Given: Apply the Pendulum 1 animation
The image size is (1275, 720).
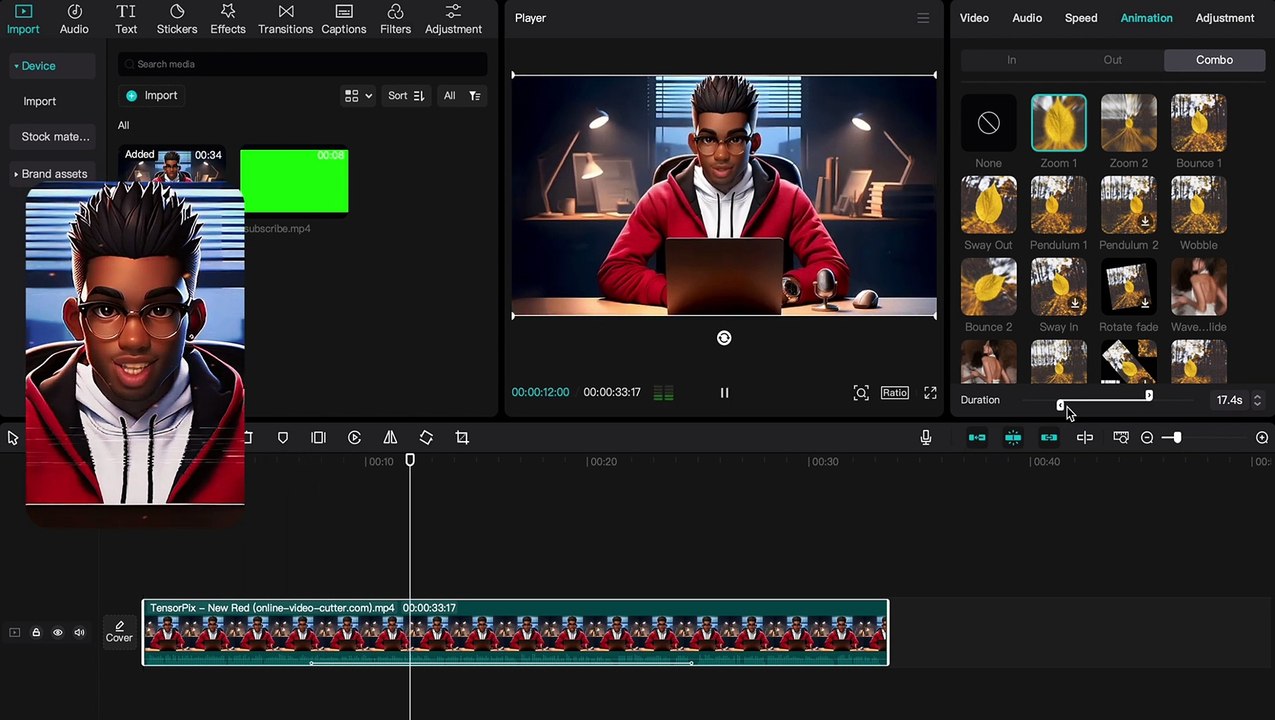Looking at the screenshot, I should click(1059, 205).
